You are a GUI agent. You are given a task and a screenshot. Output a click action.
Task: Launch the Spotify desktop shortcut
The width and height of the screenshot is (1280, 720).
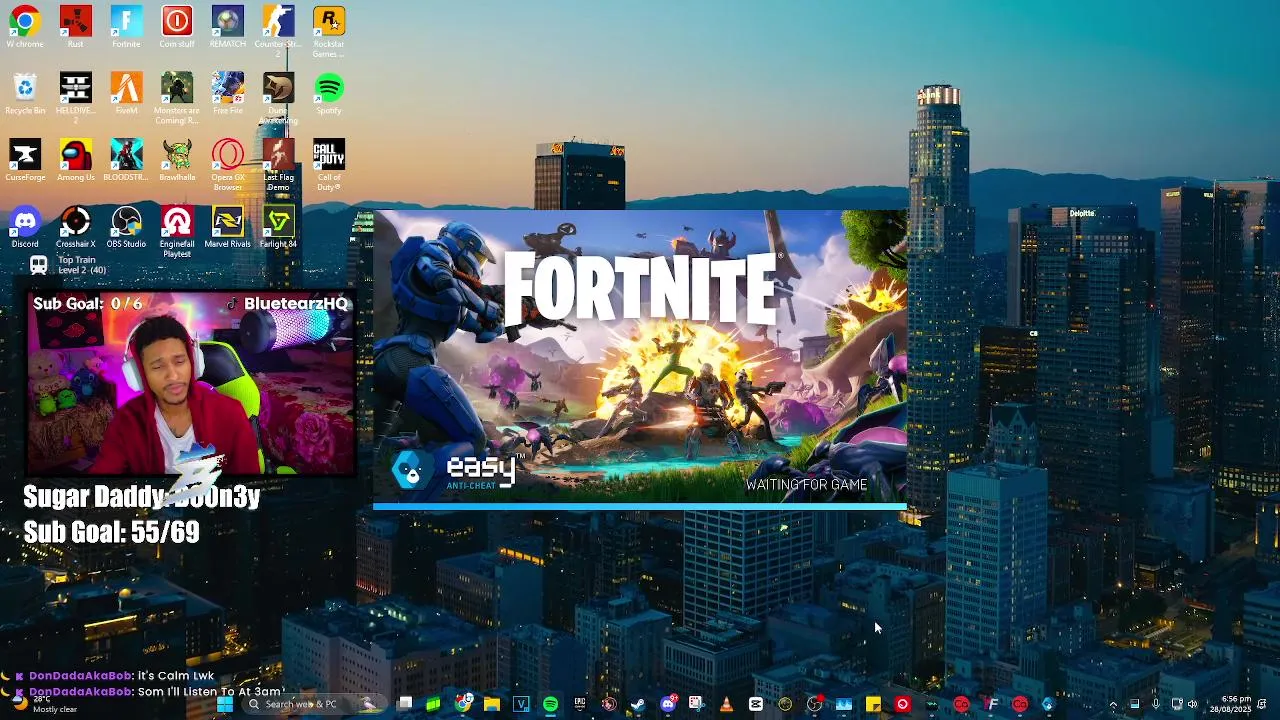tap(329, 93)
